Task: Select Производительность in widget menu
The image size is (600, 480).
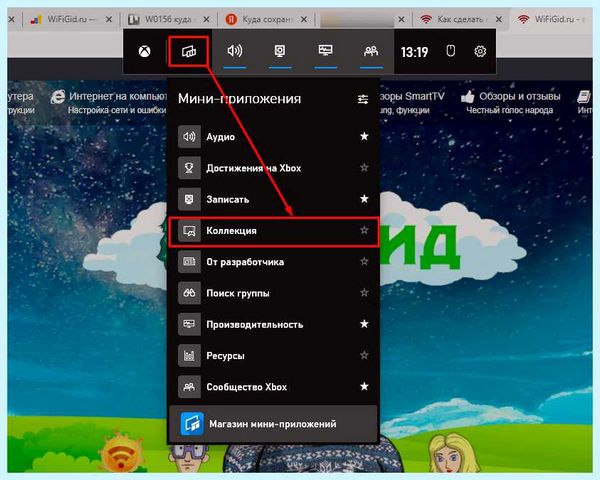Action: [x=273, y=325]
